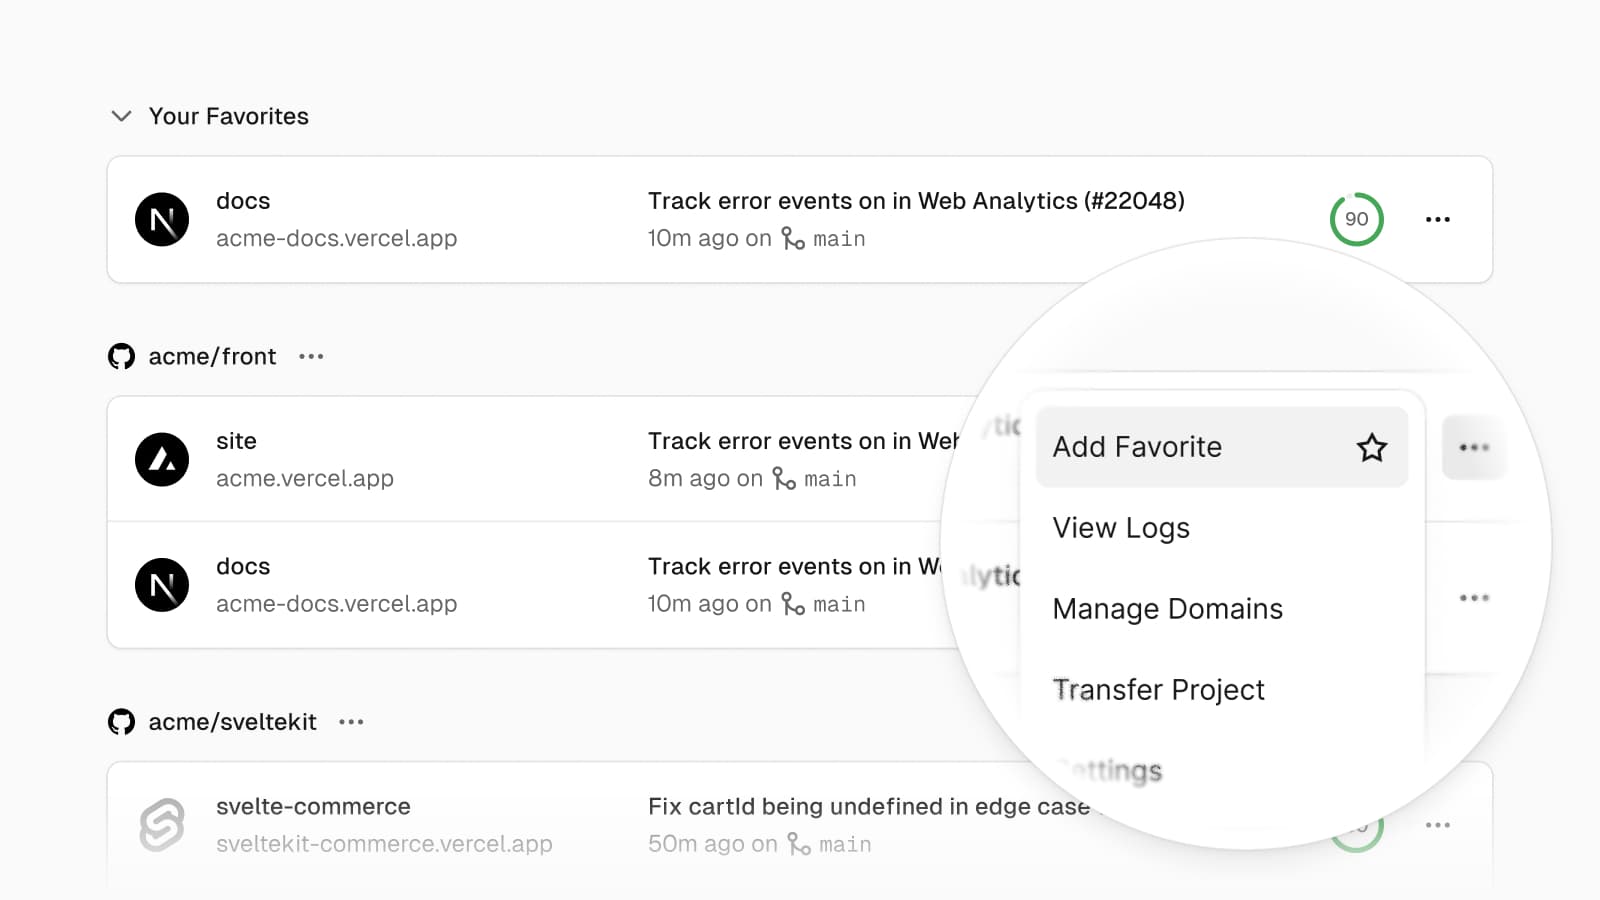The width and height of the screenshot is (1600, 900).
Task: Click the Next.js icon in favorites docs
Action: click(x=162, y=220)
